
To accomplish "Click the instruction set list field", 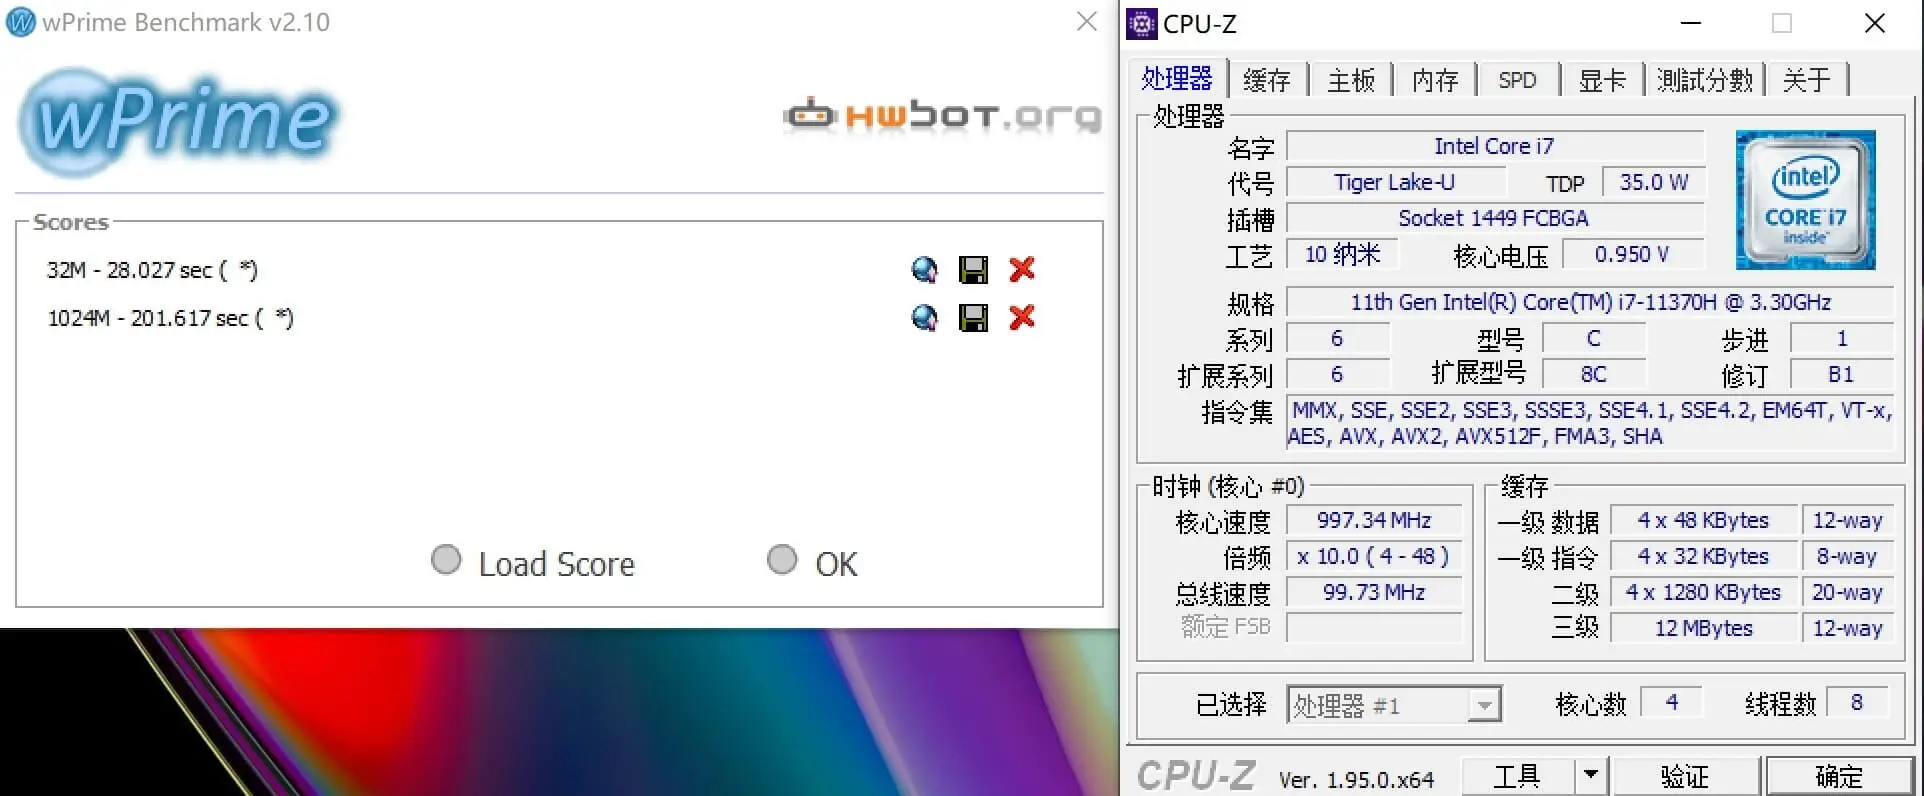I will pyautogui.click(x=1590, y=423).
